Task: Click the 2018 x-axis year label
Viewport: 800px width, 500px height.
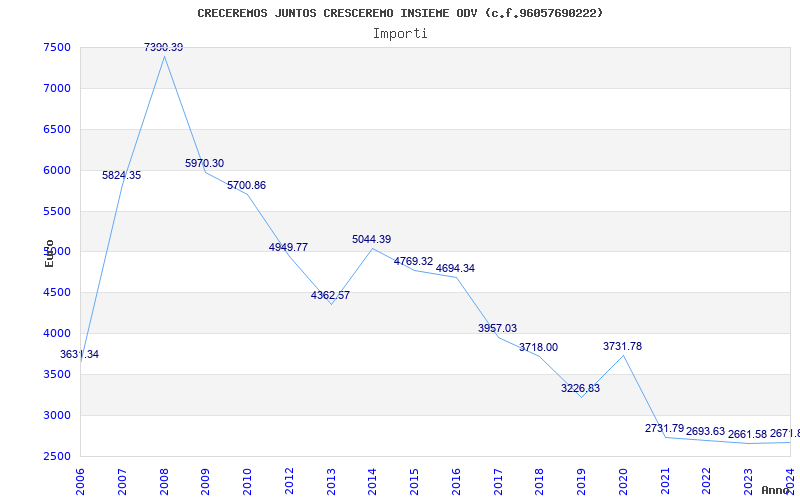Action: [540, 482]
